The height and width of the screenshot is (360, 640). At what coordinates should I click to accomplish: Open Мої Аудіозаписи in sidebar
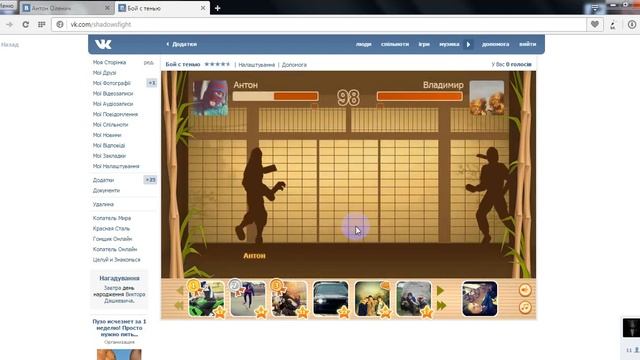(113, 104)
